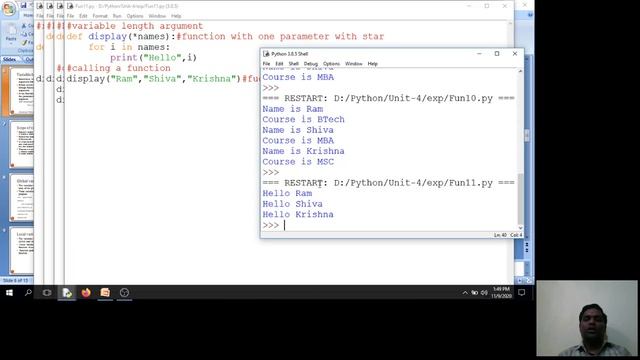This screenshot has width=640, height=360.
Task: Click 'Hello Shiva' output line in Shell
Action: [x=292, y=204]
